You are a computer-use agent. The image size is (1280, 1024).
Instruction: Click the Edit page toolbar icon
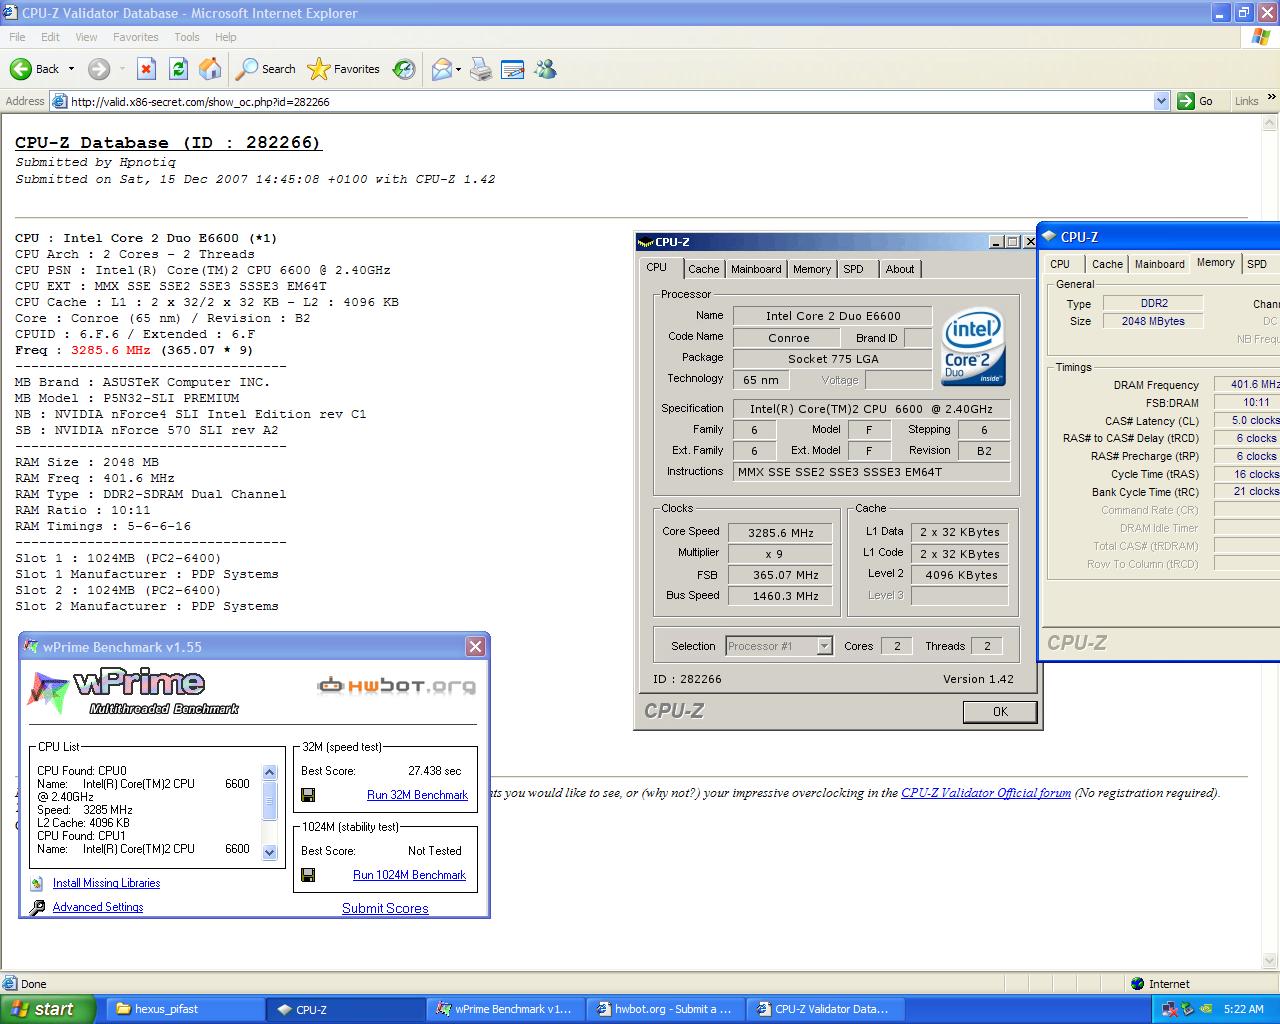(x=513, y=69)
